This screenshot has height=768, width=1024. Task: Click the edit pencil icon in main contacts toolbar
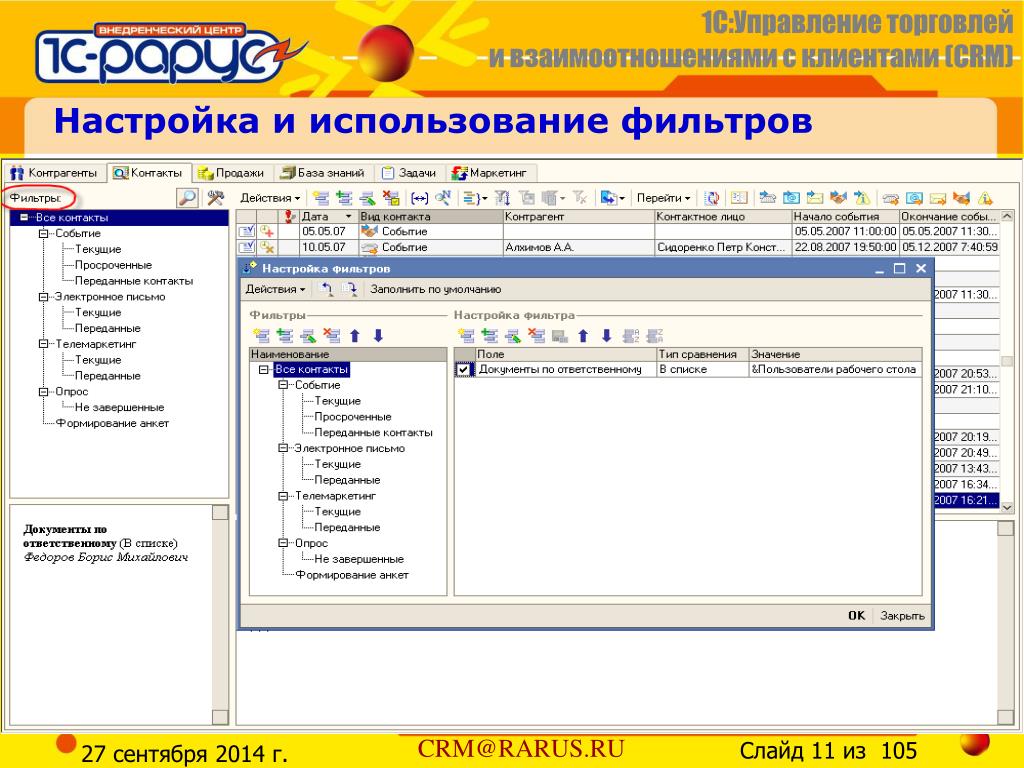[x=367, y=198]
